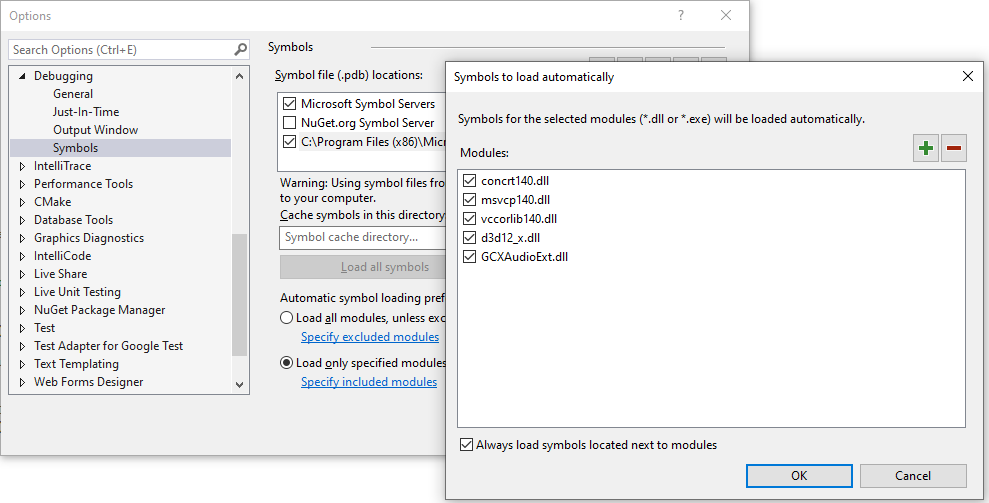Screen dimensions: 989x503
Task: Close the Symbols to load automatically dialog
Action: coord(968,76)
